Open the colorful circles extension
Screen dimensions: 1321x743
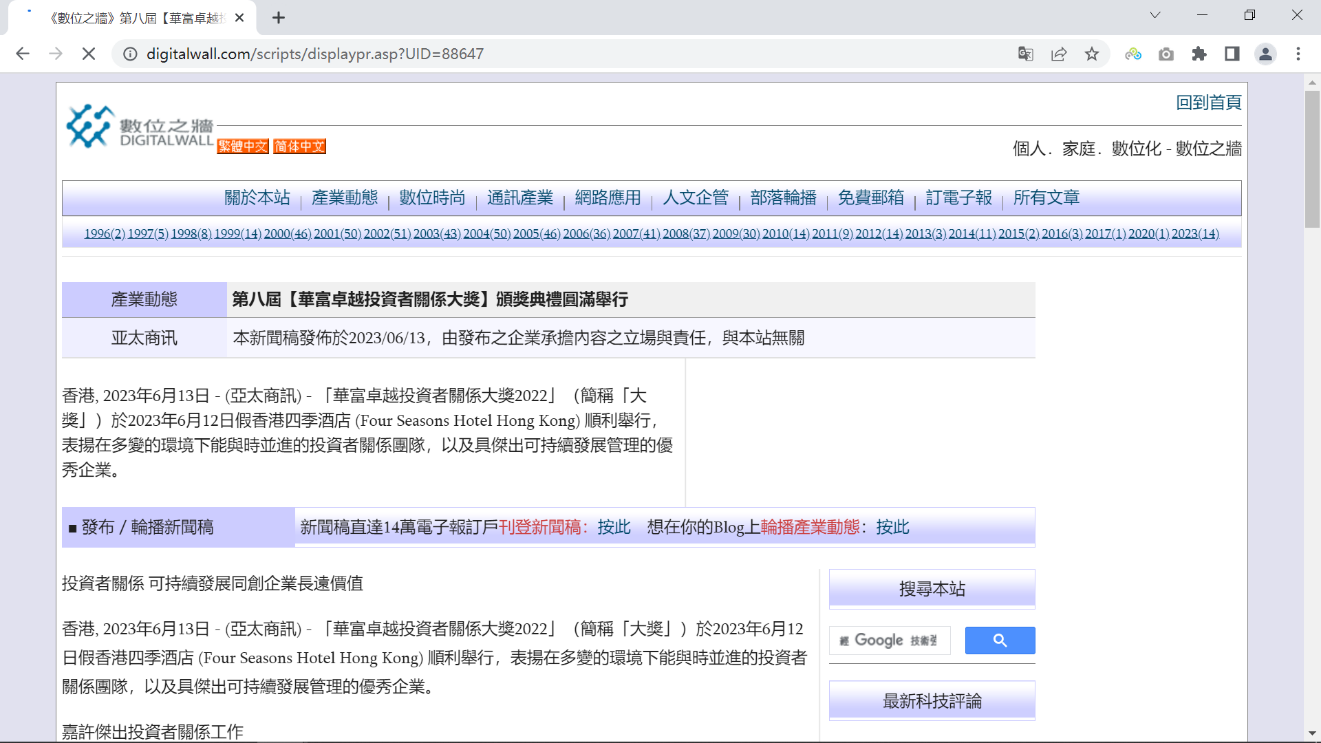click(x=1133, y=54)
